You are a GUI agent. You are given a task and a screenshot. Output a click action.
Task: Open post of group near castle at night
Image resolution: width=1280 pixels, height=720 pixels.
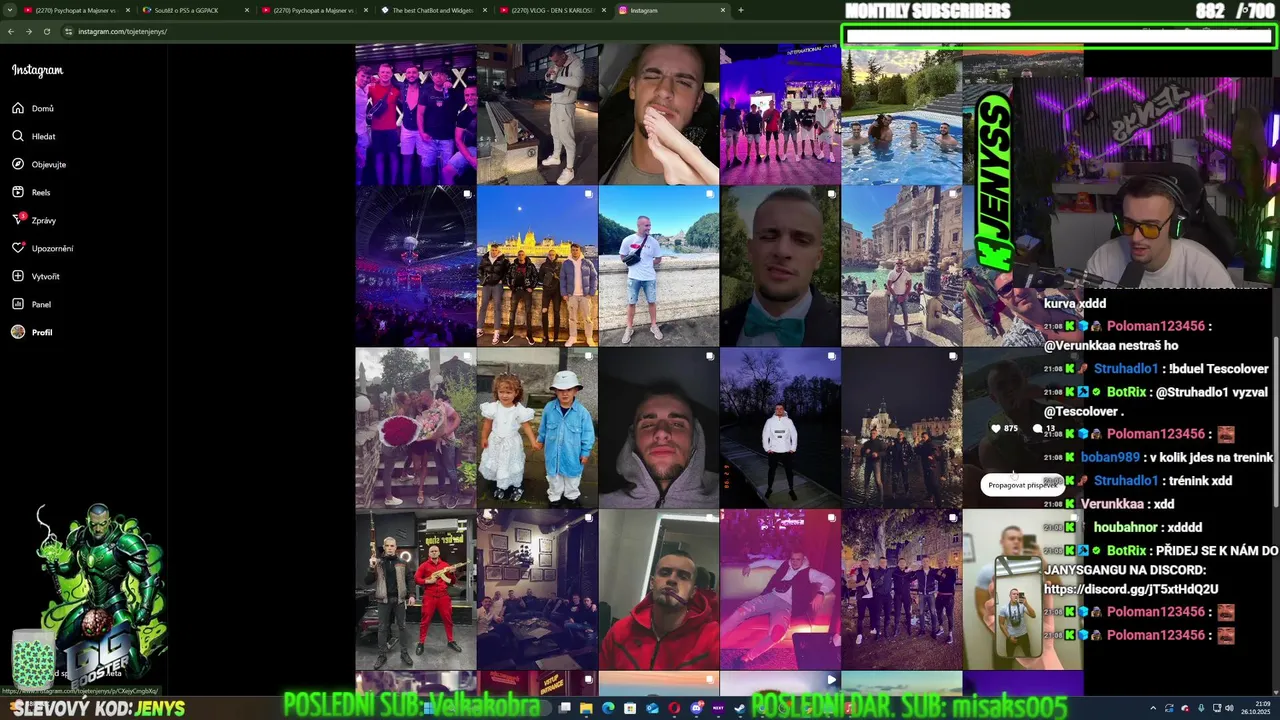click(x=901, y=428)
